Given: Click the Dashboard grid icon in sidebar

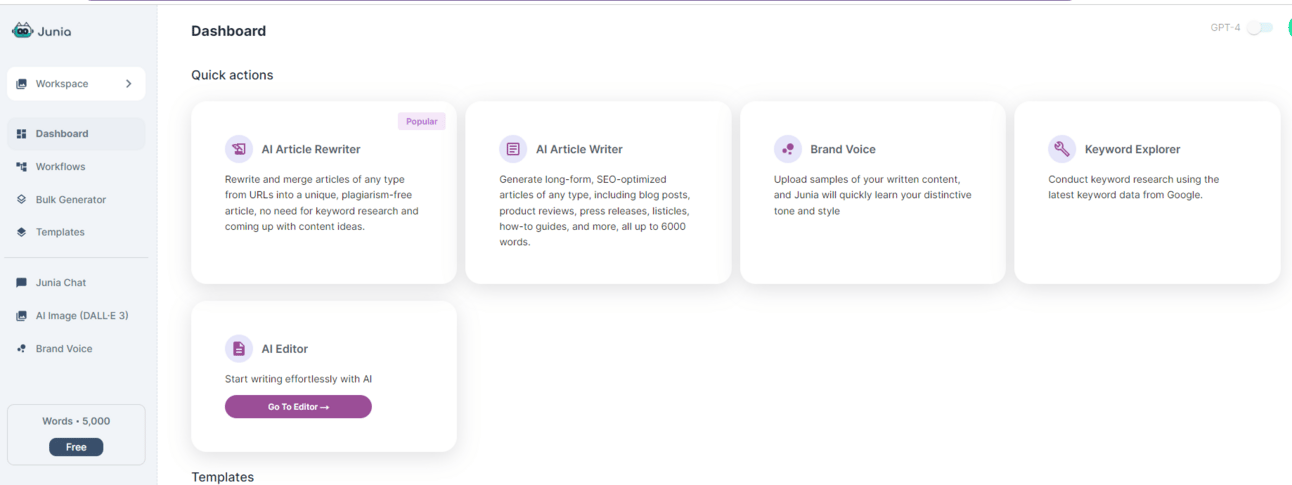Looking at the screenshot, I should tap(21, 134).
